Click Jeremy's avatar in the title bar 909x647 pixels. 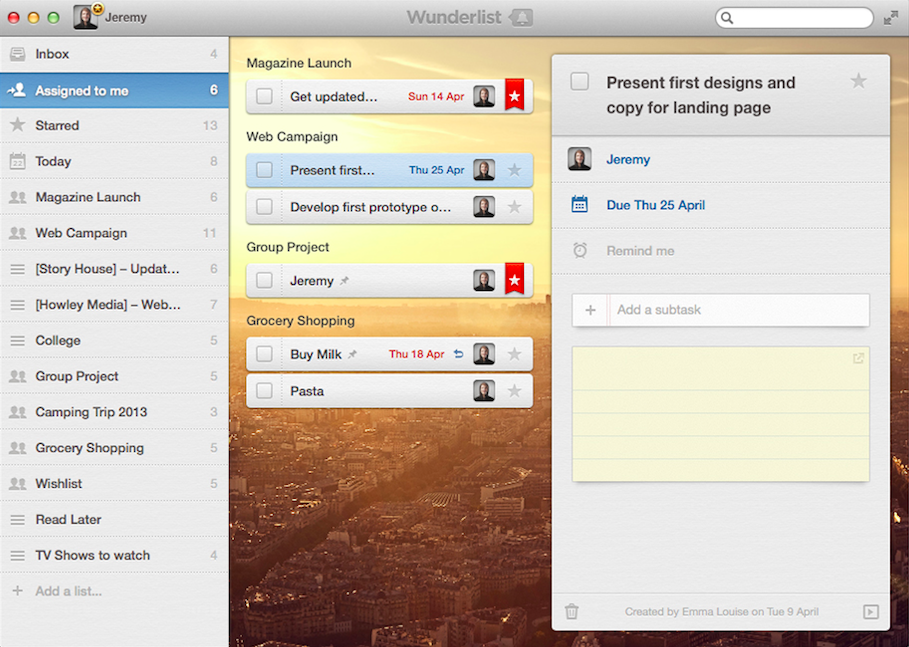pos(85,17)
